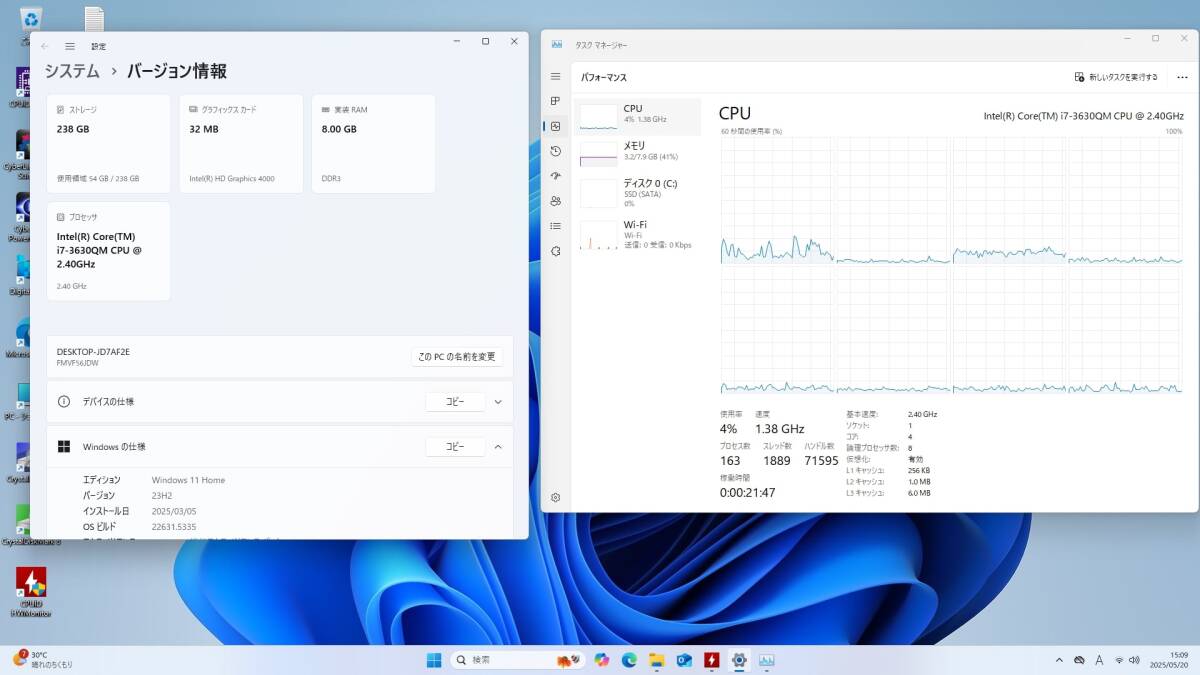Switch to Task Manager on taskbar
This screenshot has height=675, width=1200.
(x=766, y=660)
